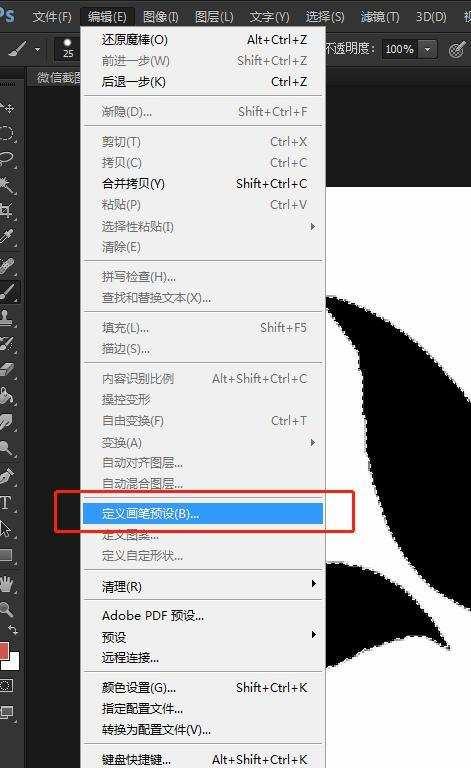This screenshot has width=471, height=768.
Task: Select the Magic Wand tool
Action: 7,186
